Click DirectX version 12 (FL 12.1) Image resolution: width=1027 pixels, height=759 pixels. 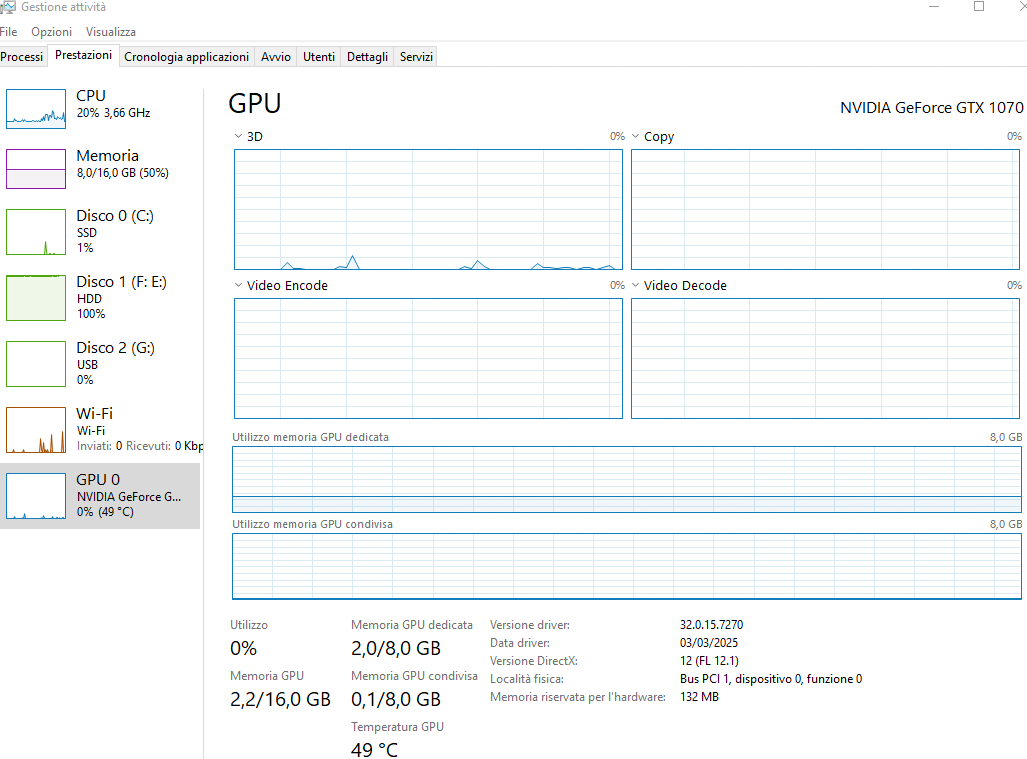[x=709, y=661]
